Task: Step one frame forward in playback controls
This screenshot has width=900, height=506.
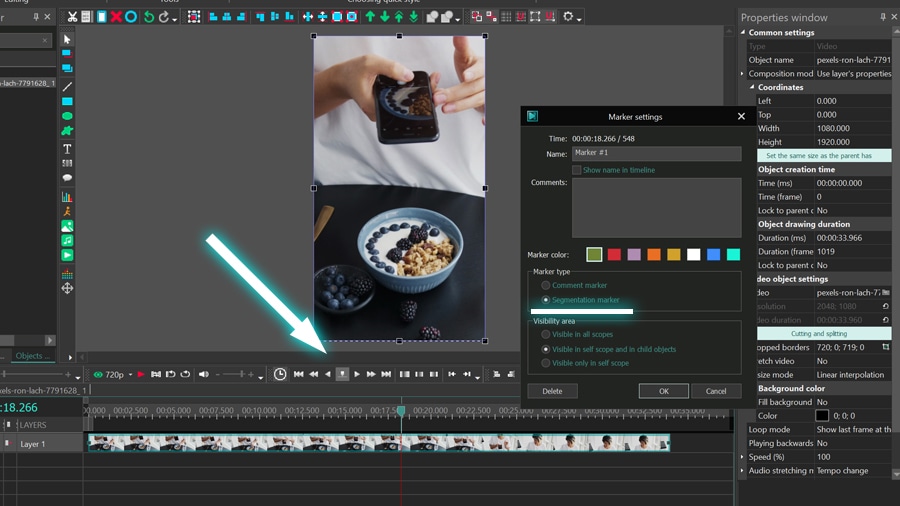Action: click(356, 374)
